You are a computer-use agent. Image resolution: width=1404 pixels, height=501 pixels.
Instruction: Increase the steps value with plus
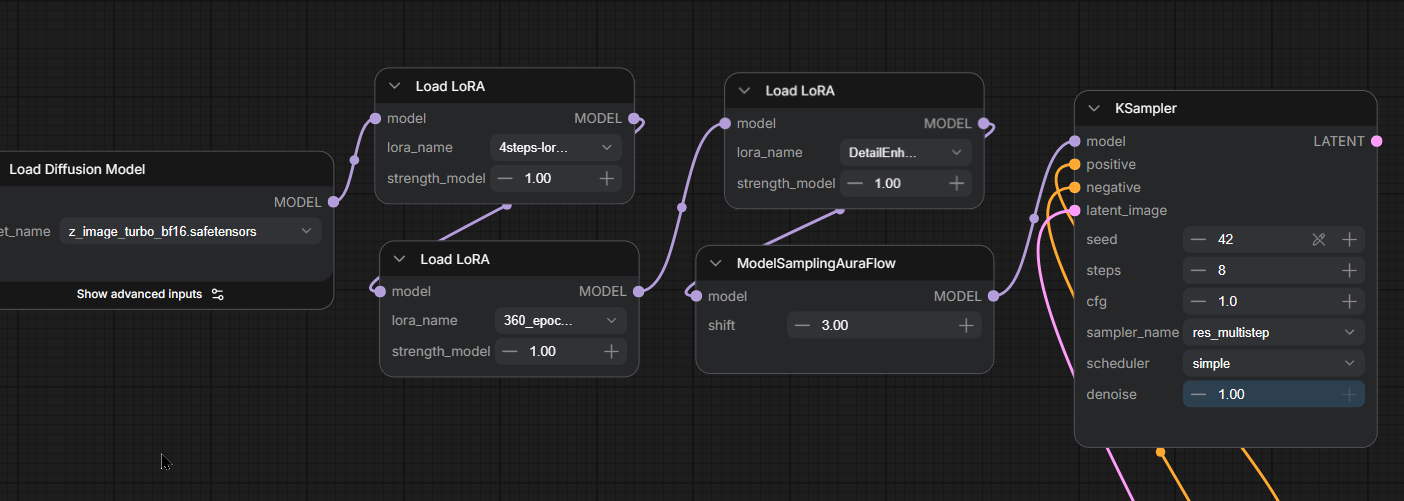[1349, 270]
